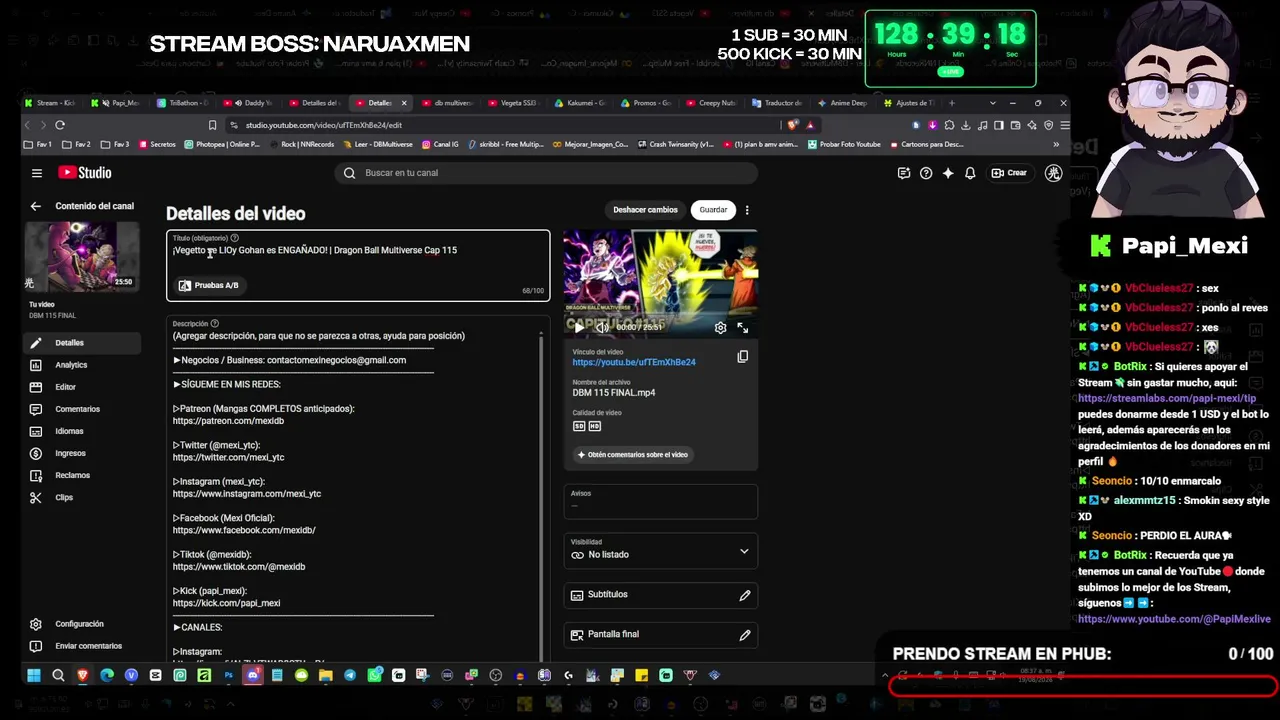Switch to the Creepy Nuts browser tab
Image resolution: width=1280 pixels, height=720 pixels.
coord(710,103)
